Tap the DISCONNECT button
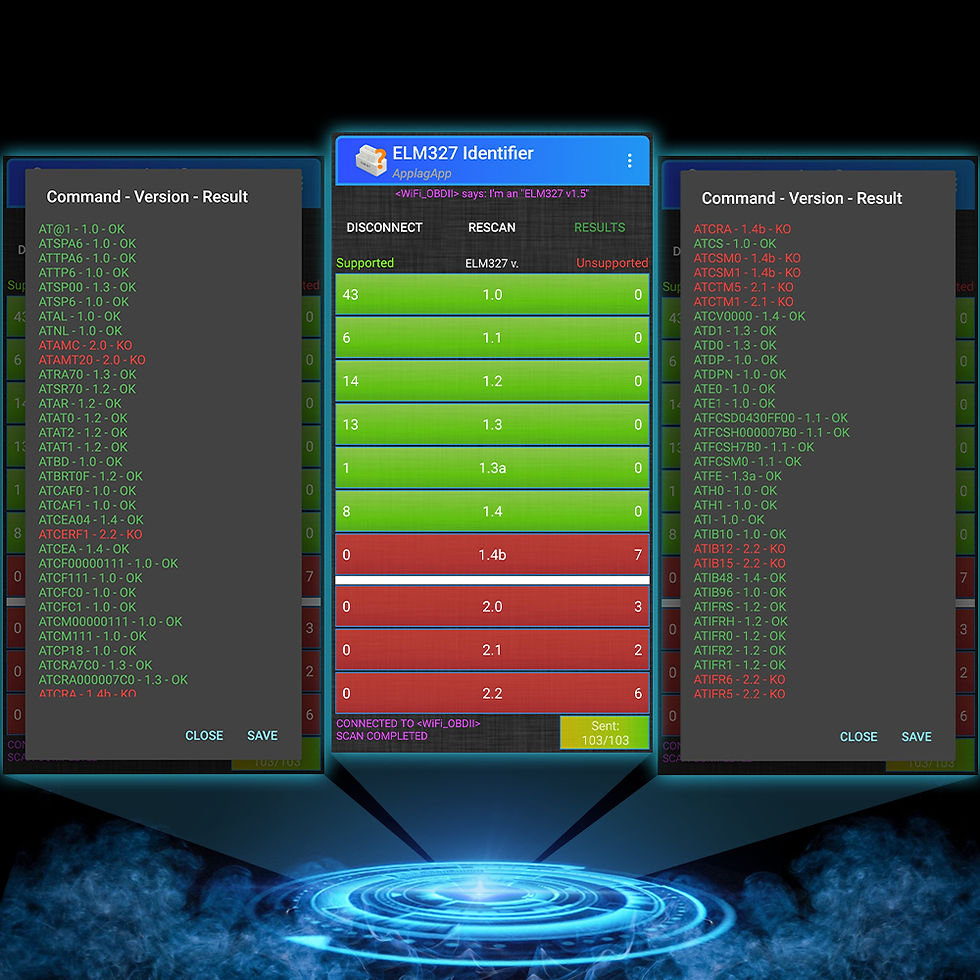Viewport: 980px width, 980px height. [384, 228]
